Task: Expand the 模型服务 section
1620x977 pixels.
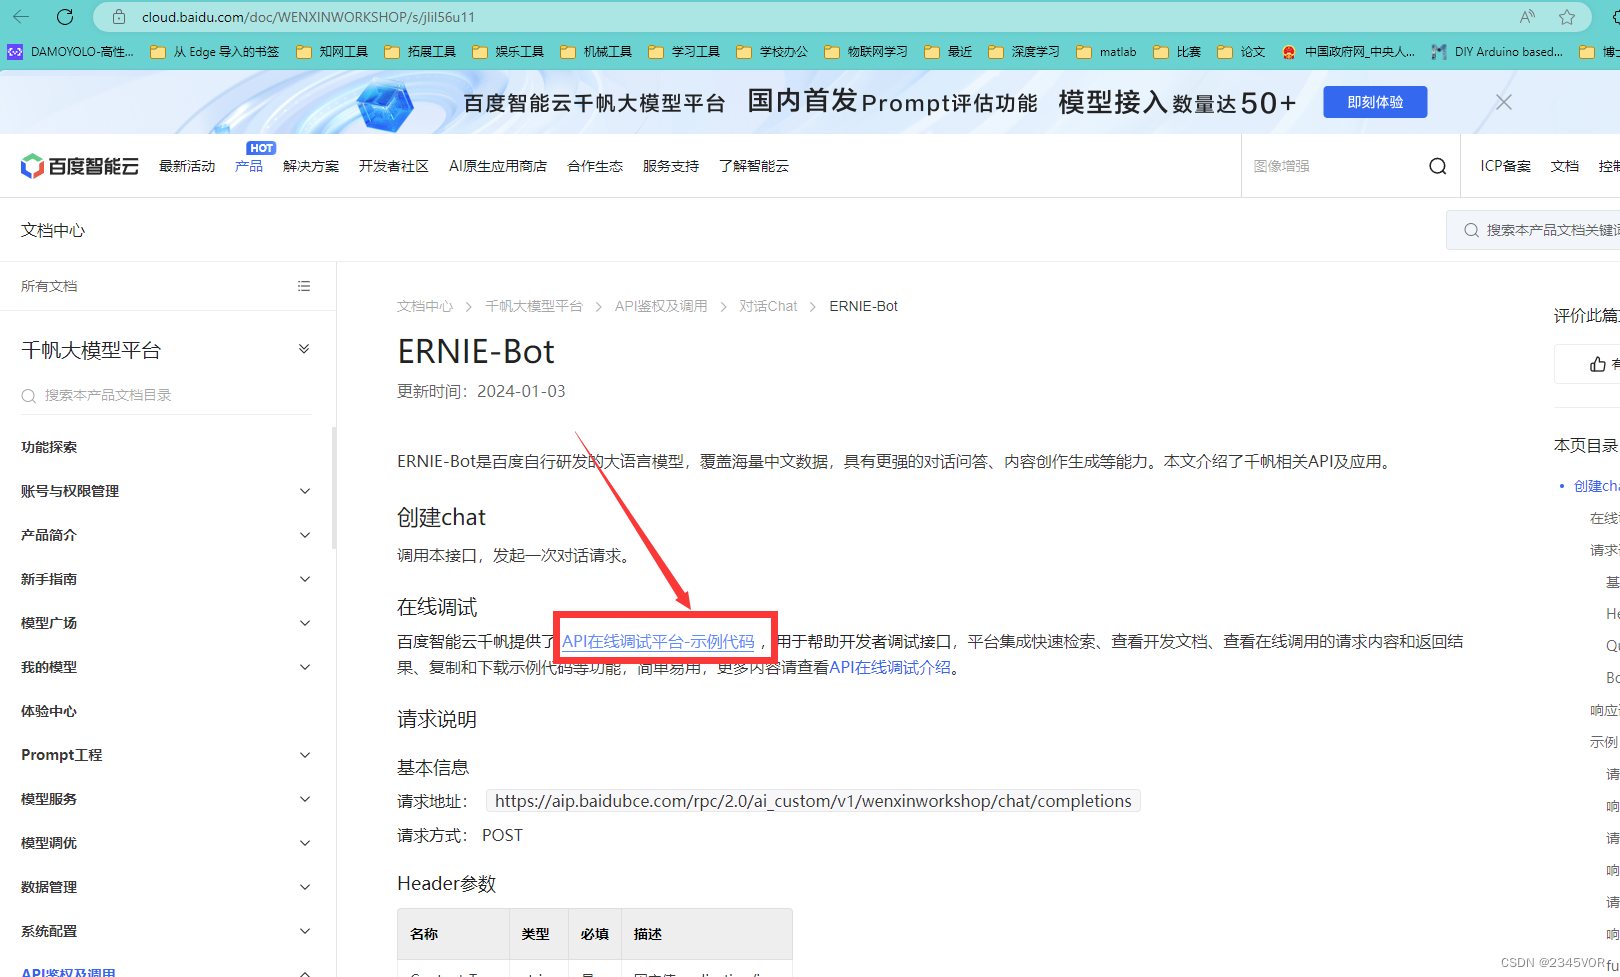Action: click(166, 799)
